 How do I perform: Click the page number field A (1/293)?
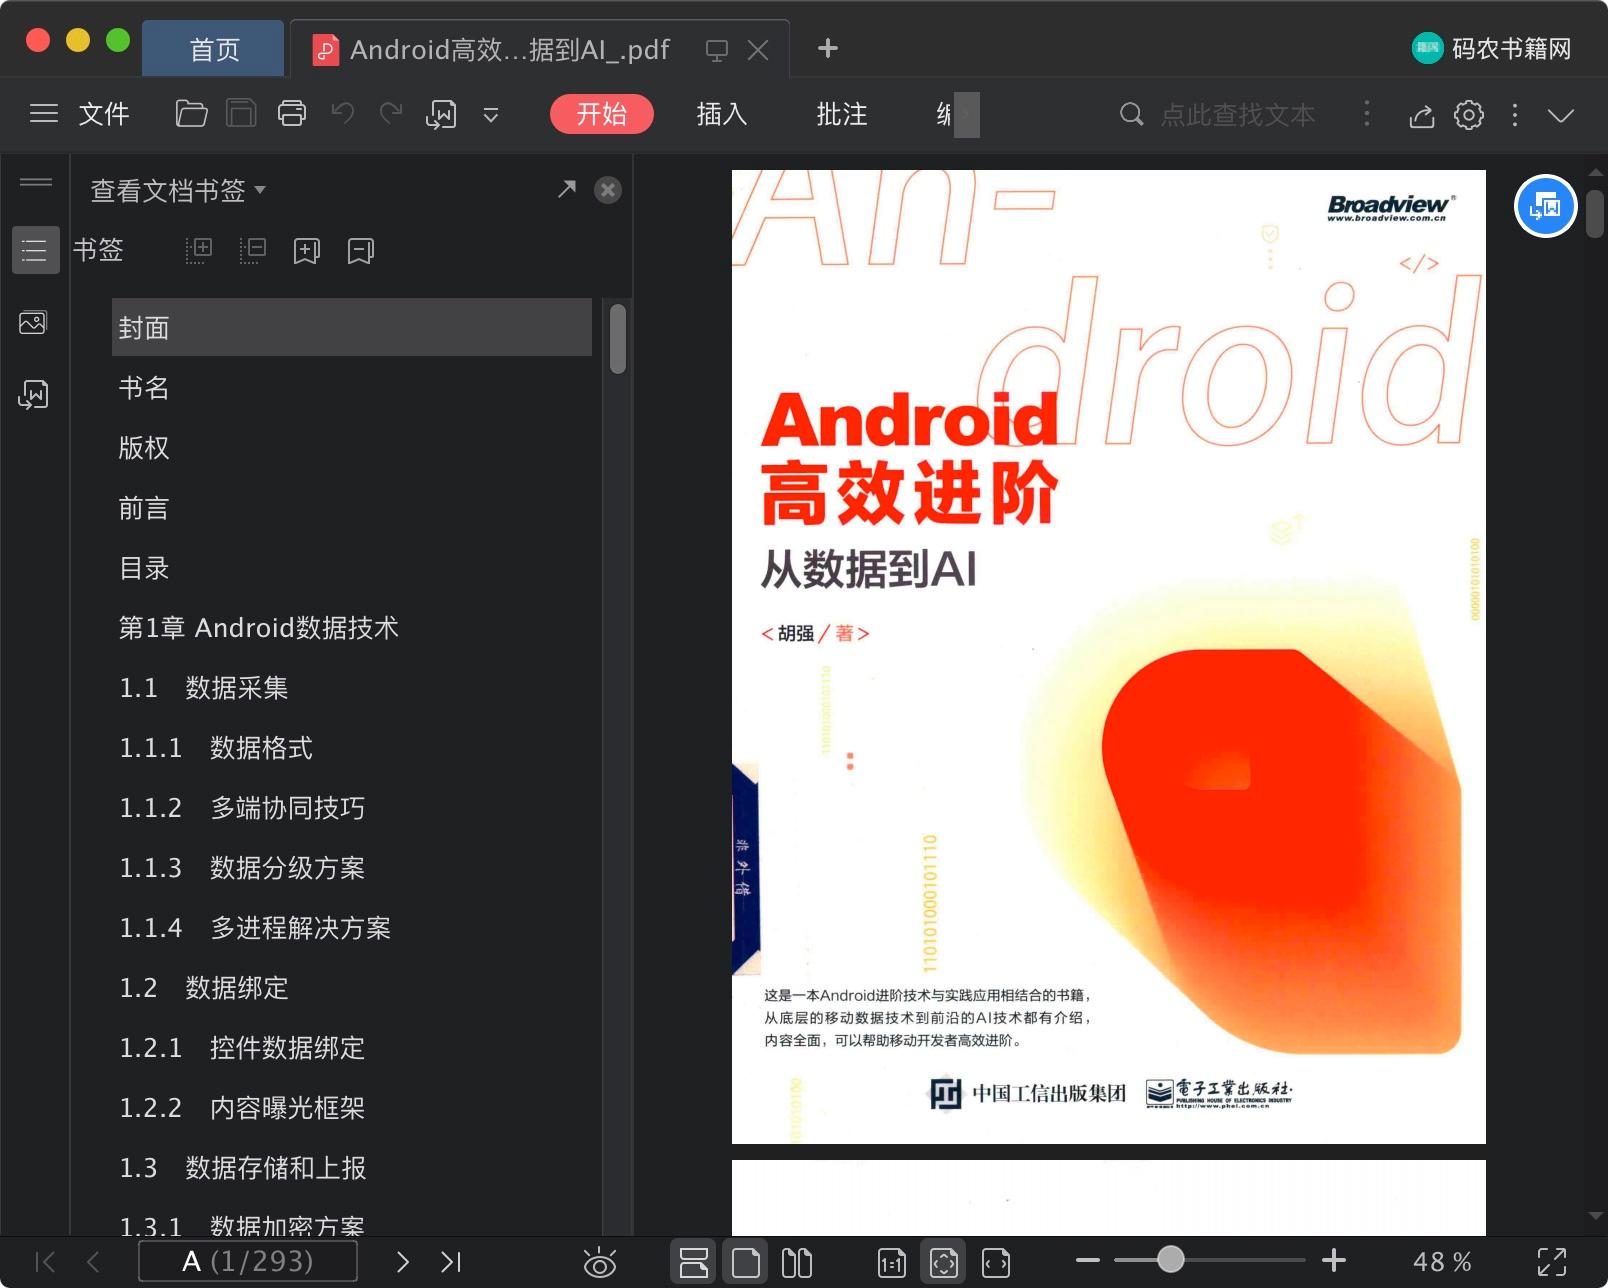tap(248, 1261)
